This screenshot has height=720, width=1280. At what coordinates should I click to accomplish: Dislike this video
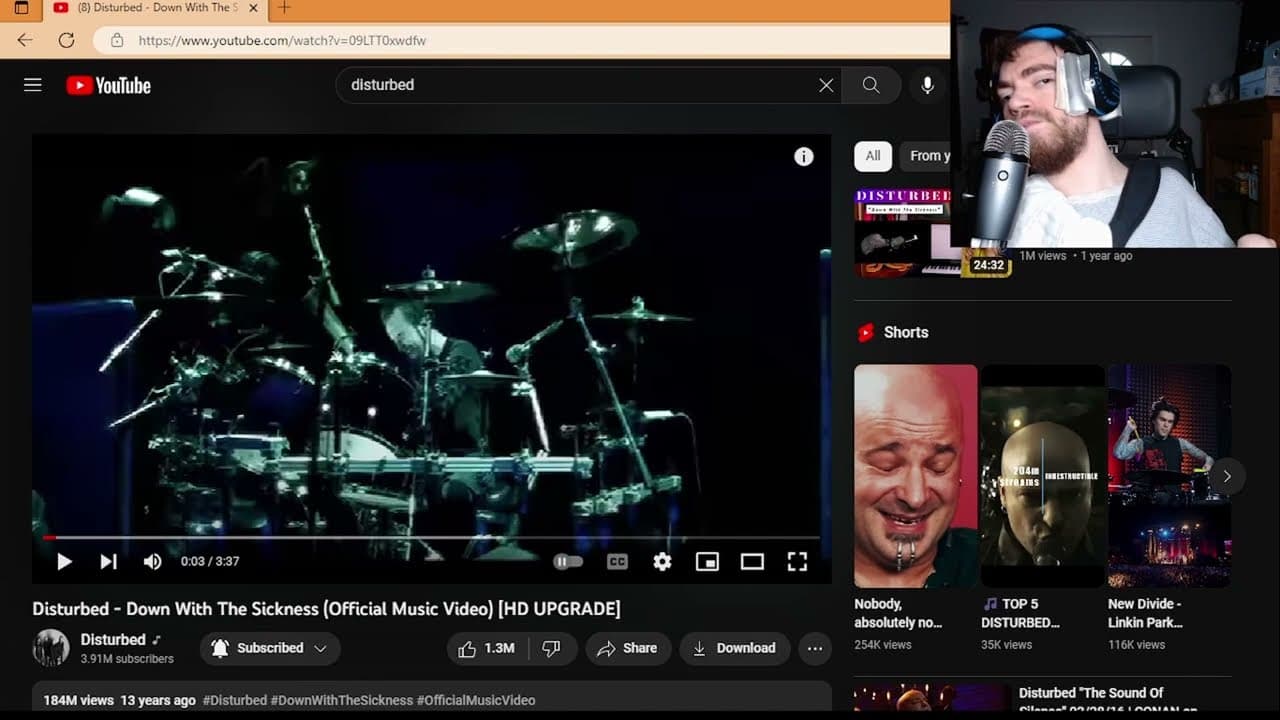[551, 648]
